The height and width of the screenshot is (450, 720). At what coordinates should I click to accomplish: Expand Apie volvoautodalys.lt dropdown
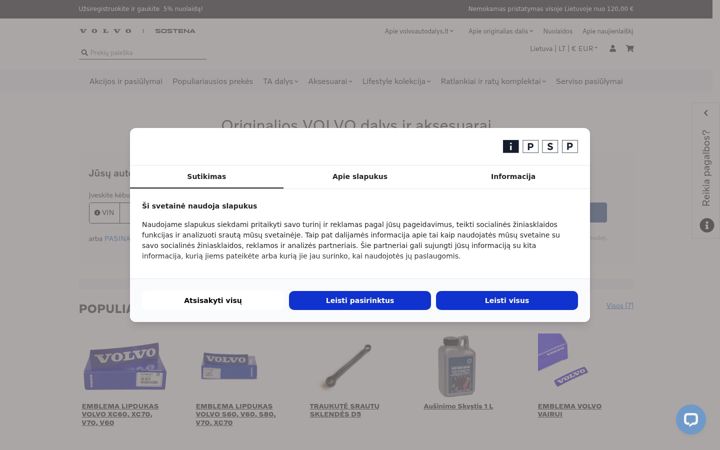419,31
